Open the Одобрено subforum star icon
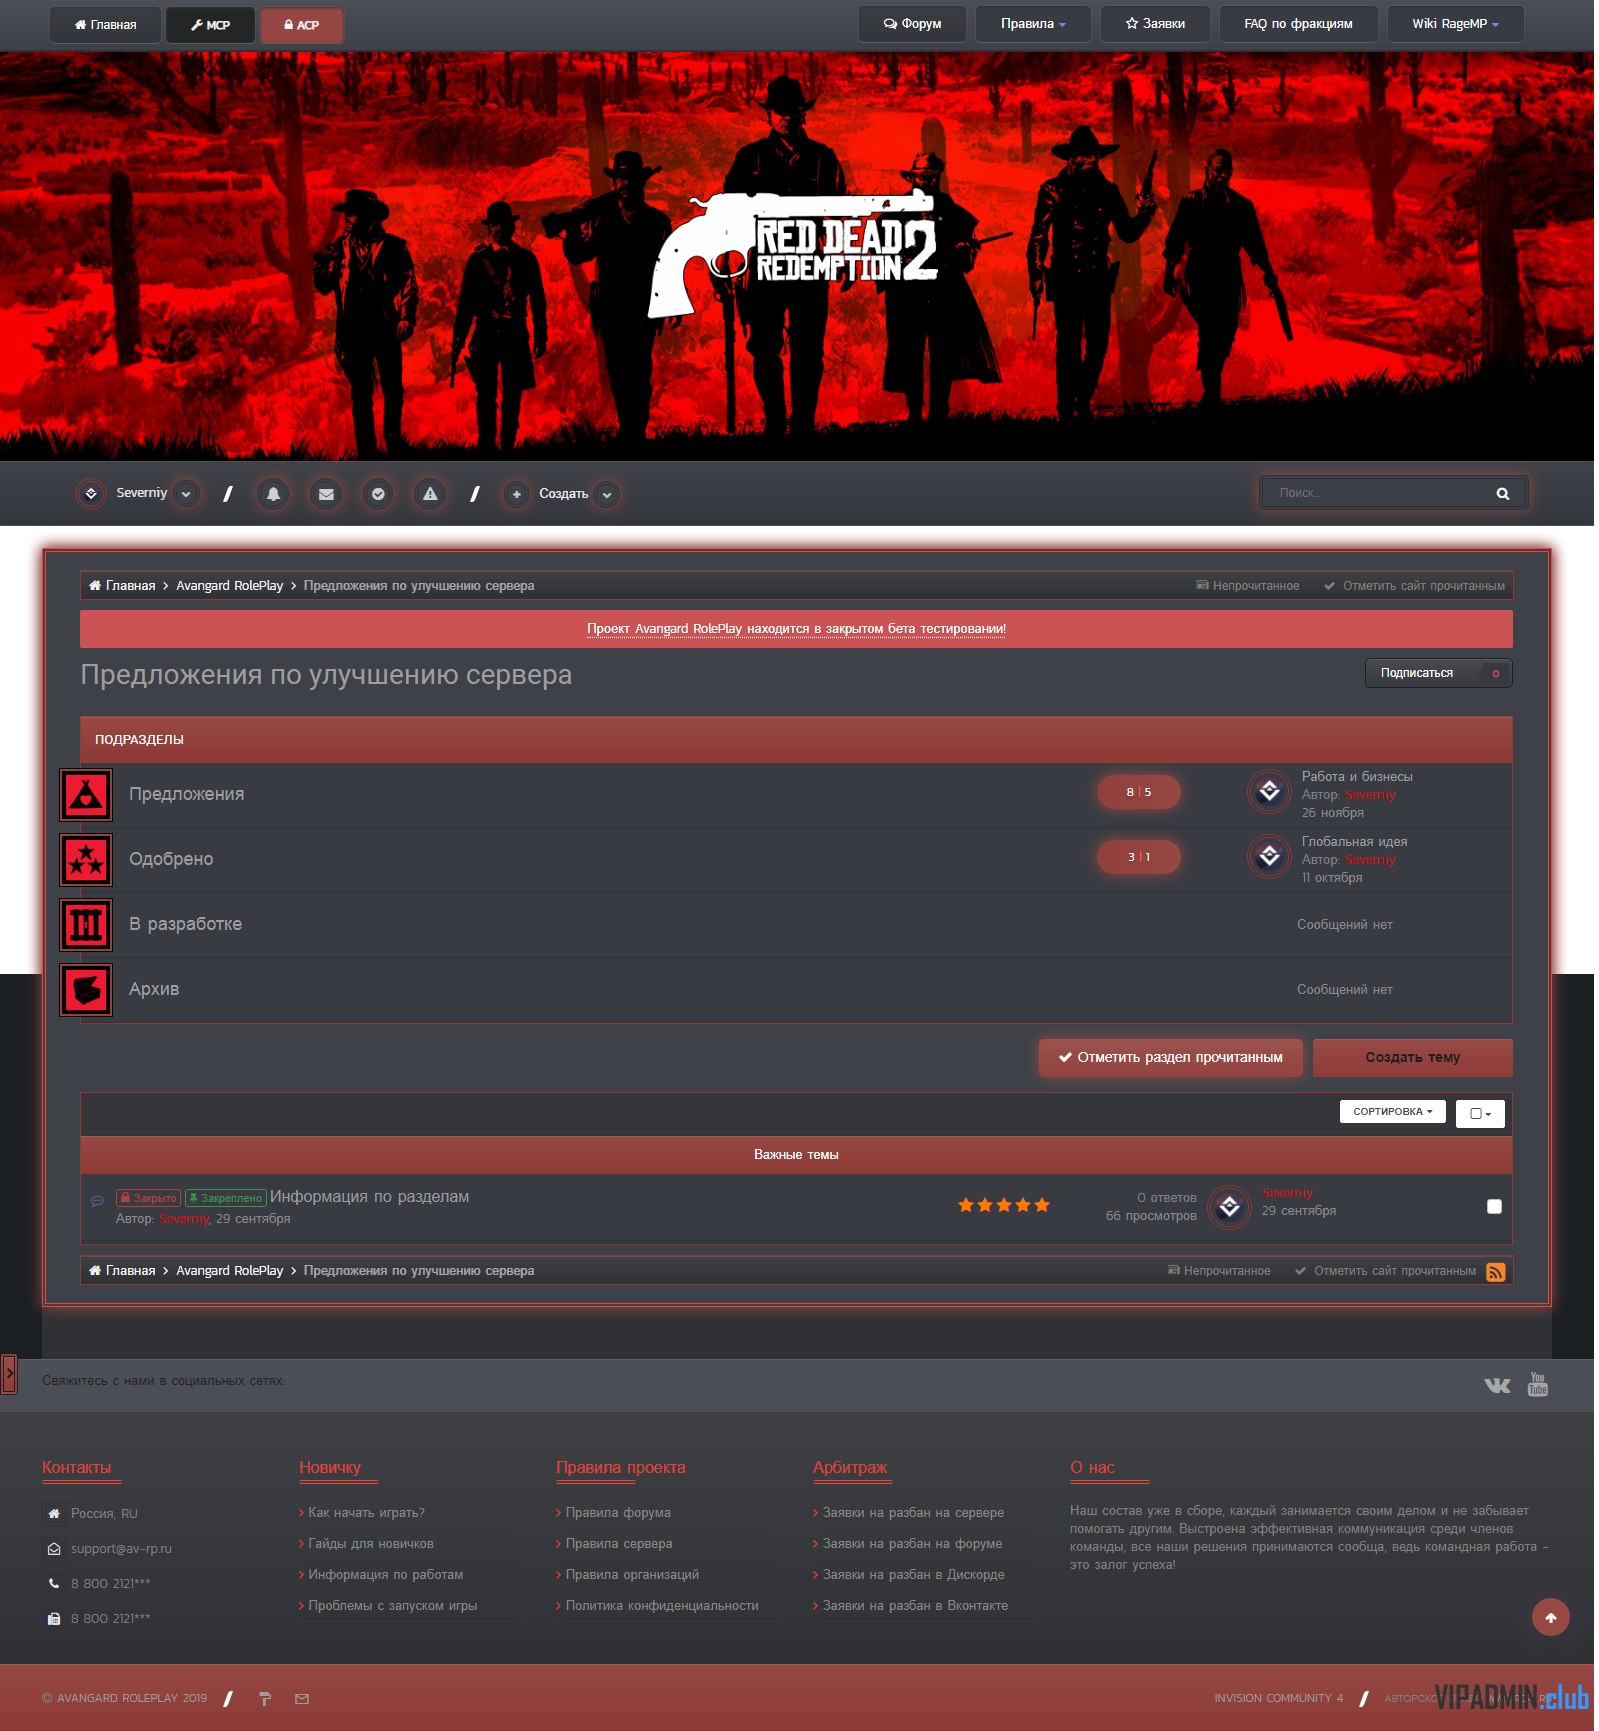1599x1731 pixels. [86, 860]
